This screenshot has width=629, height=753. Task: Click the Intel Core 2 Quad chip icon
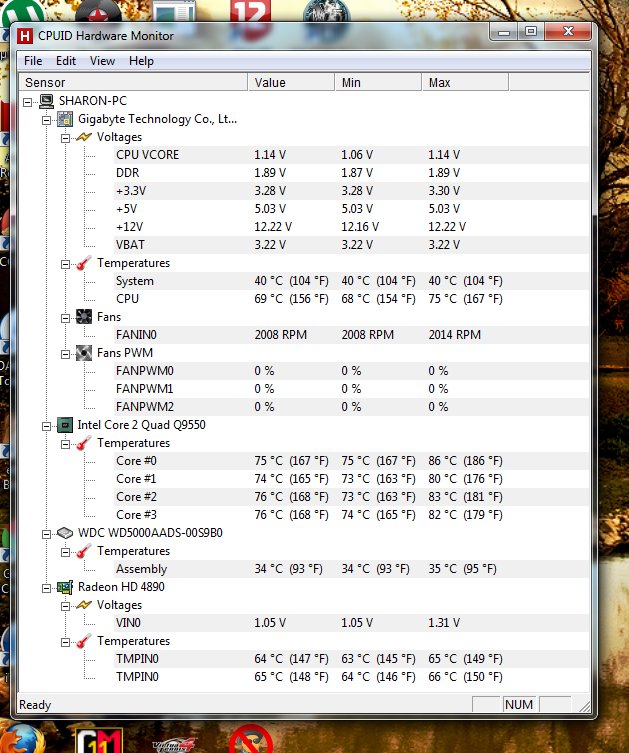pos(65,425)
